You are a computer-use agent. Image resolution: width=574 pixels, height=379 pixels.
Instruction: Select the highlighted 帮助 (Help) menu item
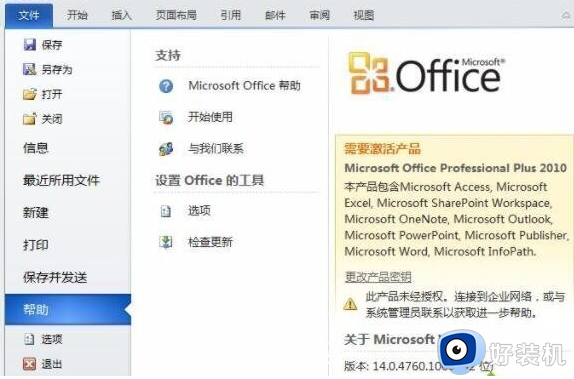(x=68, y=309)
